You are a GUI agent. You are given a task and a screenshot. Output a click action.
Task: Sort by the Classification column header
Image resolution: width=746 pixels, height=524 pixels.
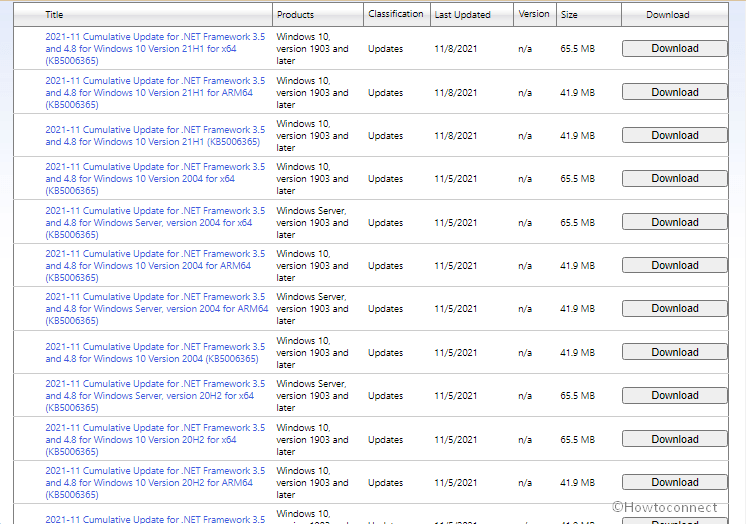[395, 14]
